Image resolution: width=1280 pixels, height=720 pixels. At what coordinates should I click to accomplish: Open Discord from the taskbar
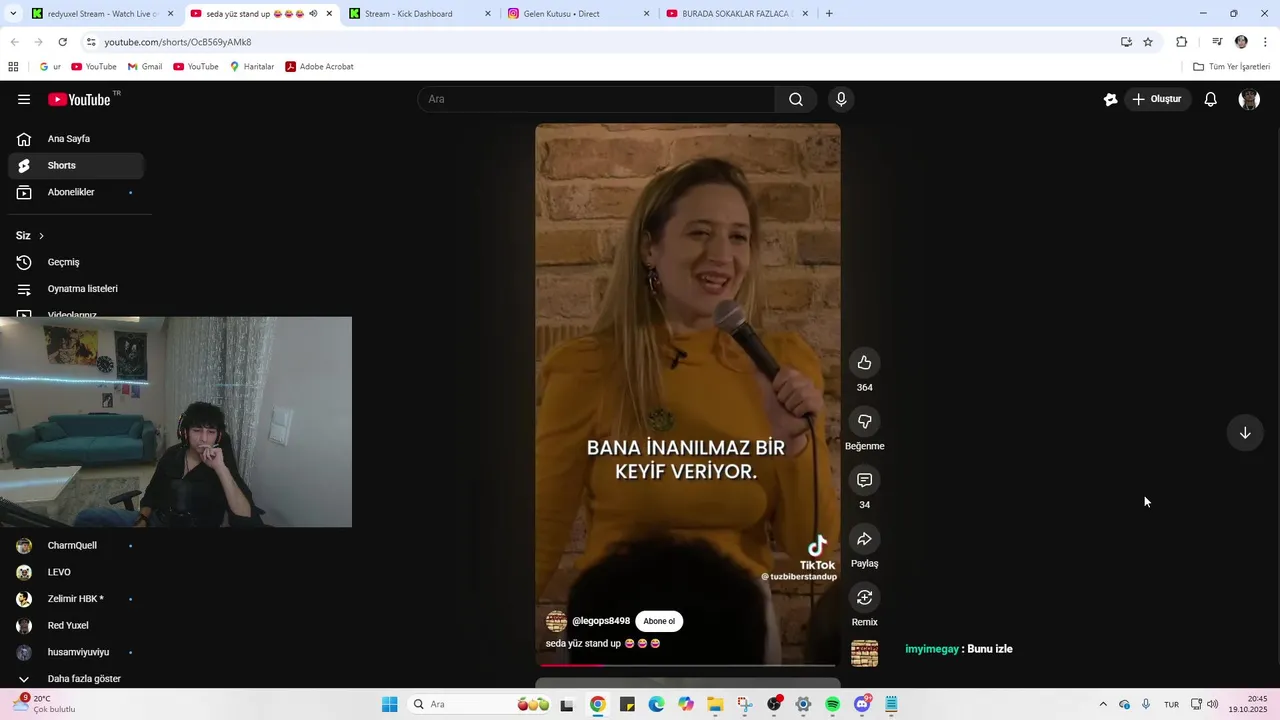pyautogui.click(x=862, y=705)
